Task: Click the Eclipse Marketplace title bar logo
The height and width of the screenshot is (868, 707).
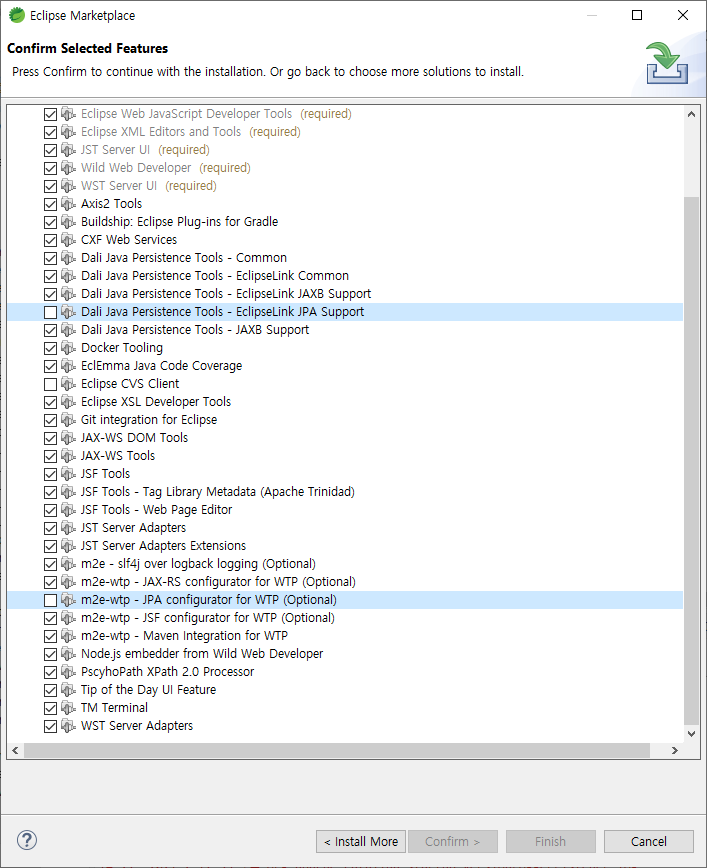Action: click(17, 15)
